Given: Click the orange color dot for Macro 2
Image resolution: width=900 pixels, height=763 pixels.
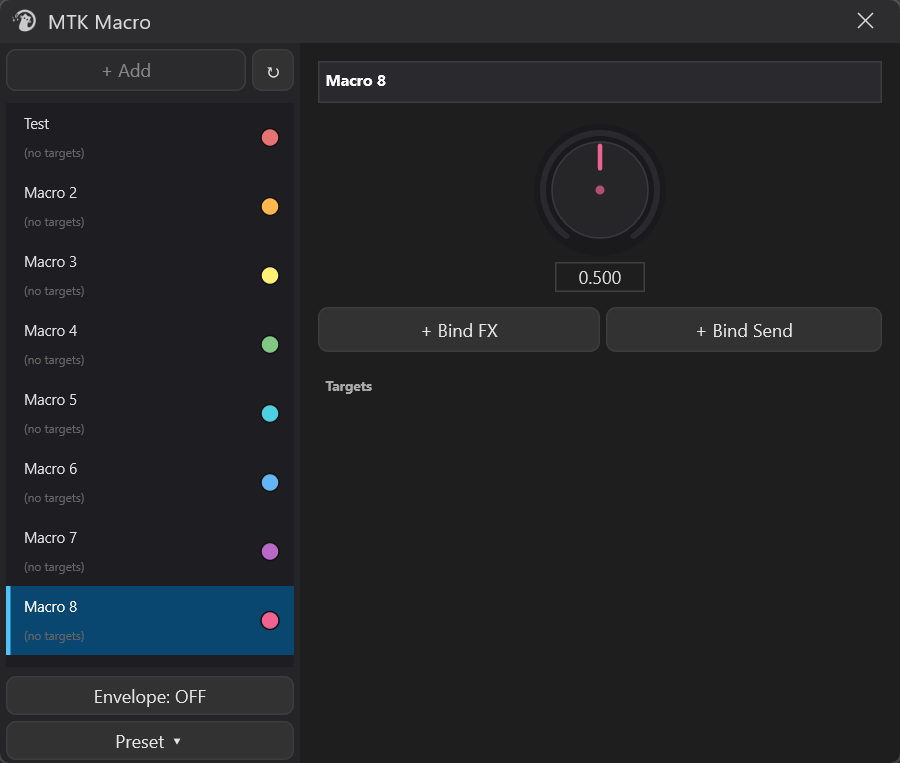Looking at the screenshot, I should point(270,207).
